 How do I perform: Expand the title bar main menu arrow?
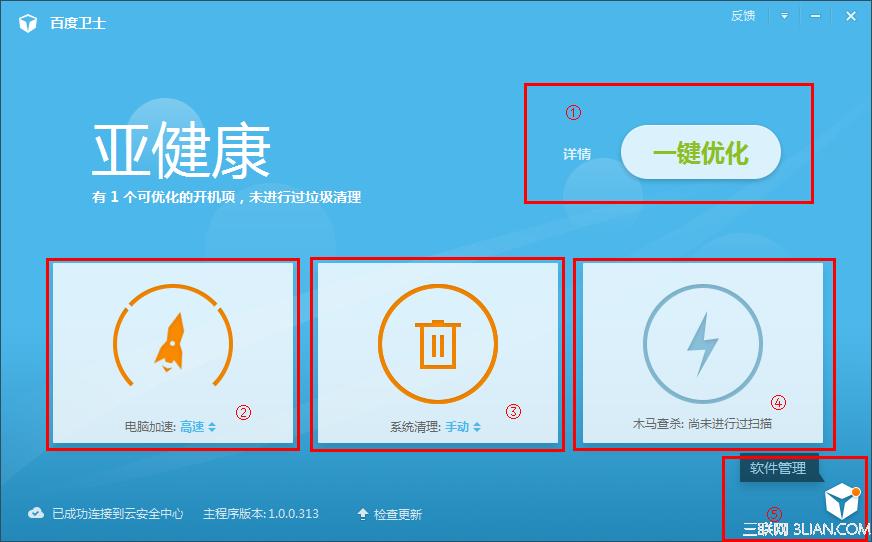[x=785, y=16]
